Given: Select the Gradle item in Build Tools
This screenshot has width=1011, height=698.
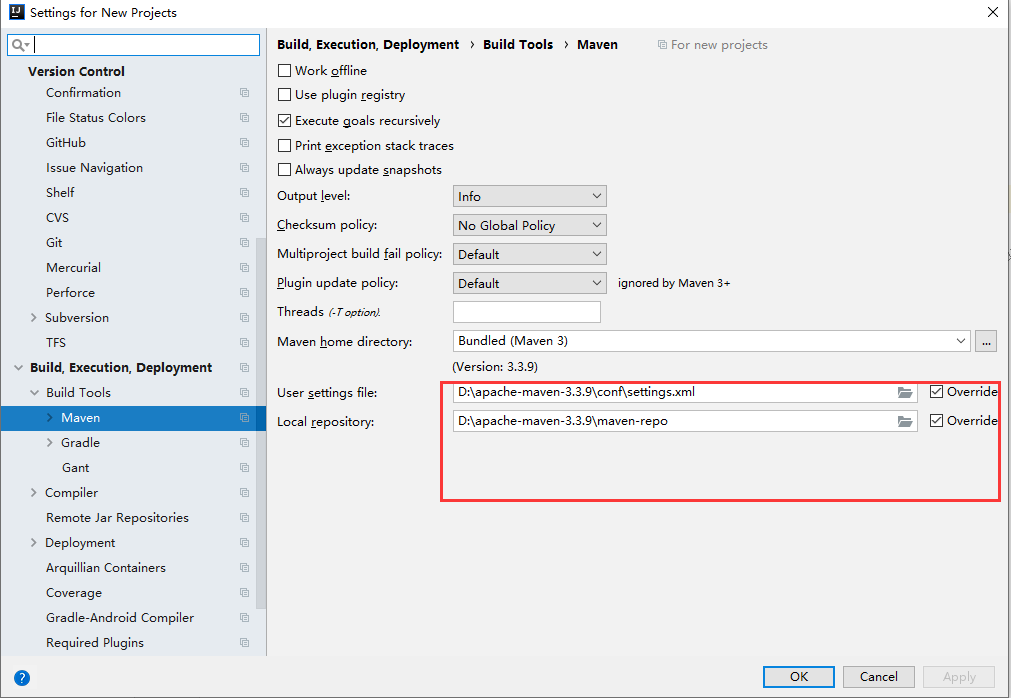Looking at the screenshot, I should (81, 443).
